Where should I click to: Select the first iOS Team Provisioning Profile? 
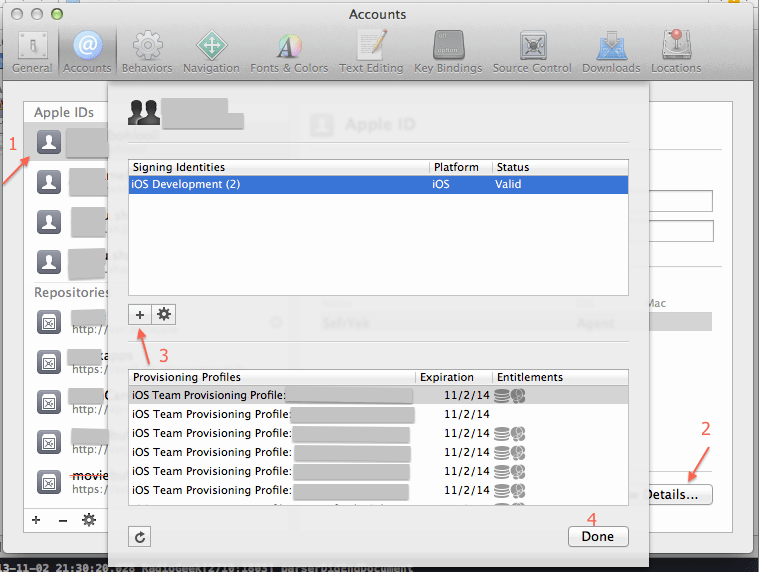pos(379,395)
